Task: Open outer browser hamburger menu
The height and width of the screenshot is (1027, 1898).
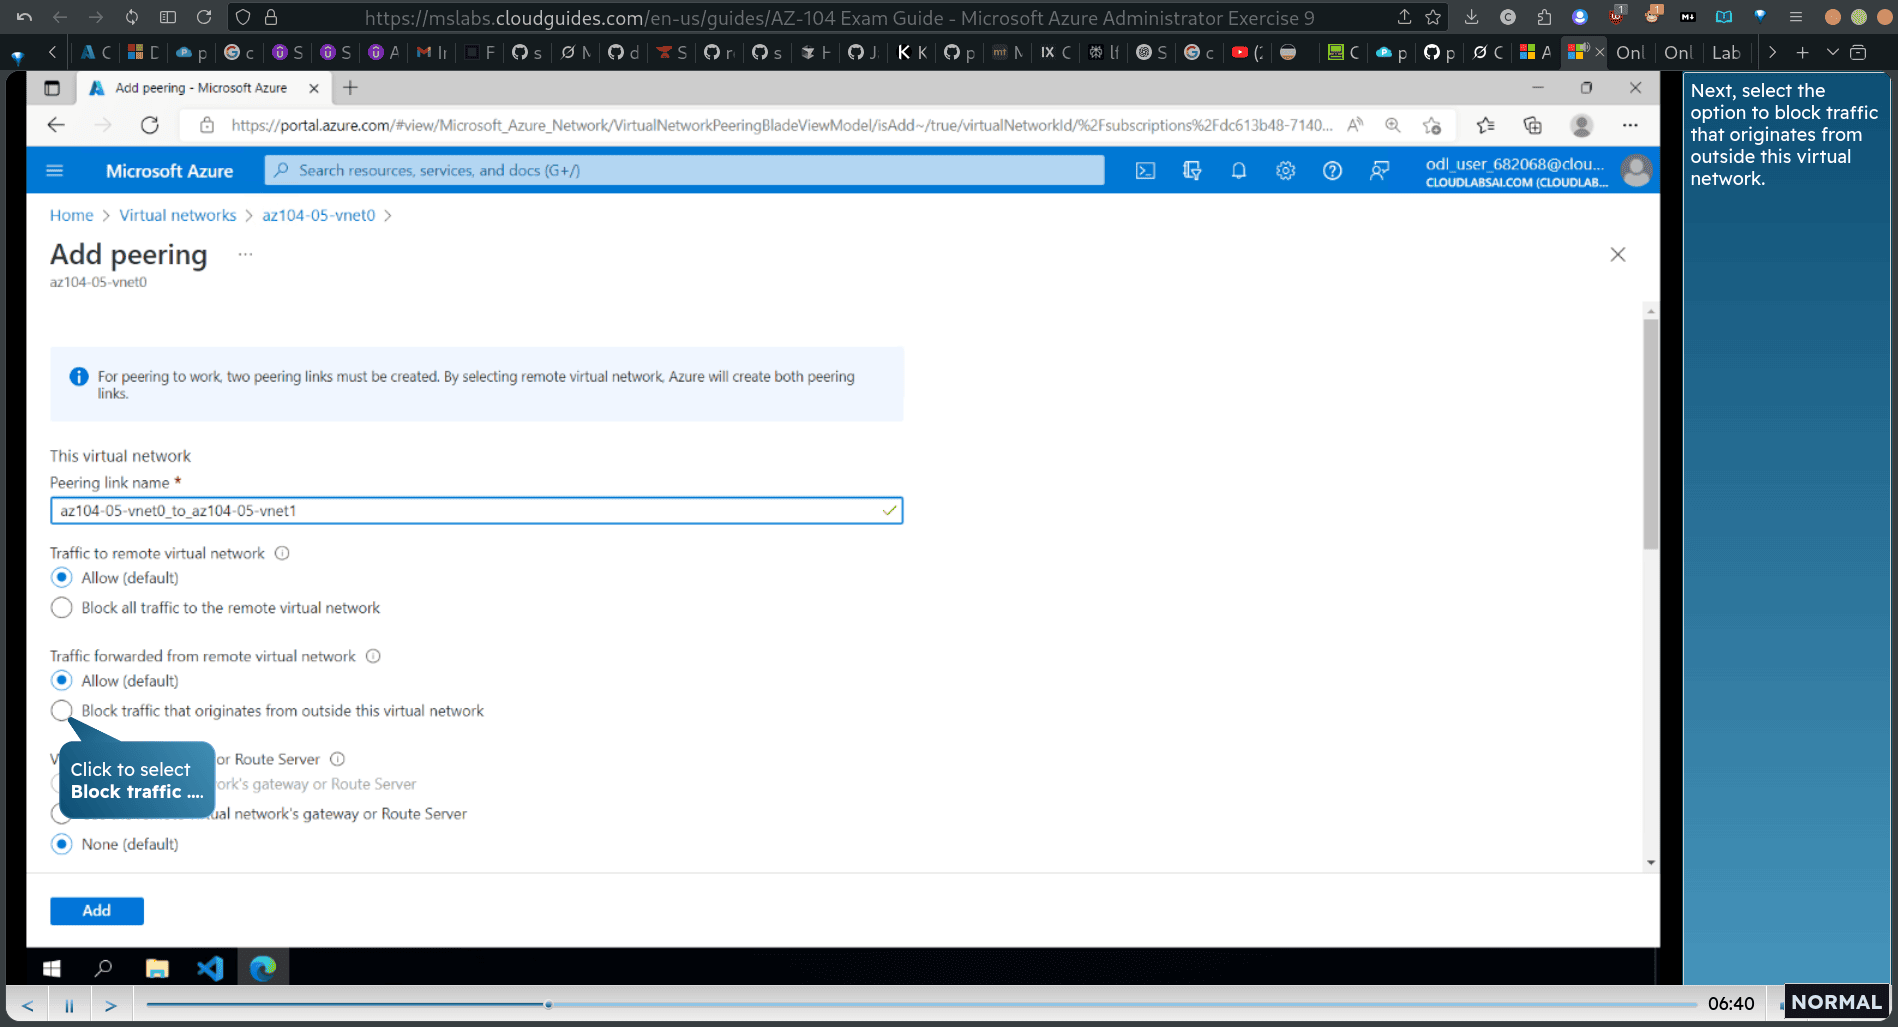Action: (x=1796, y=17)
